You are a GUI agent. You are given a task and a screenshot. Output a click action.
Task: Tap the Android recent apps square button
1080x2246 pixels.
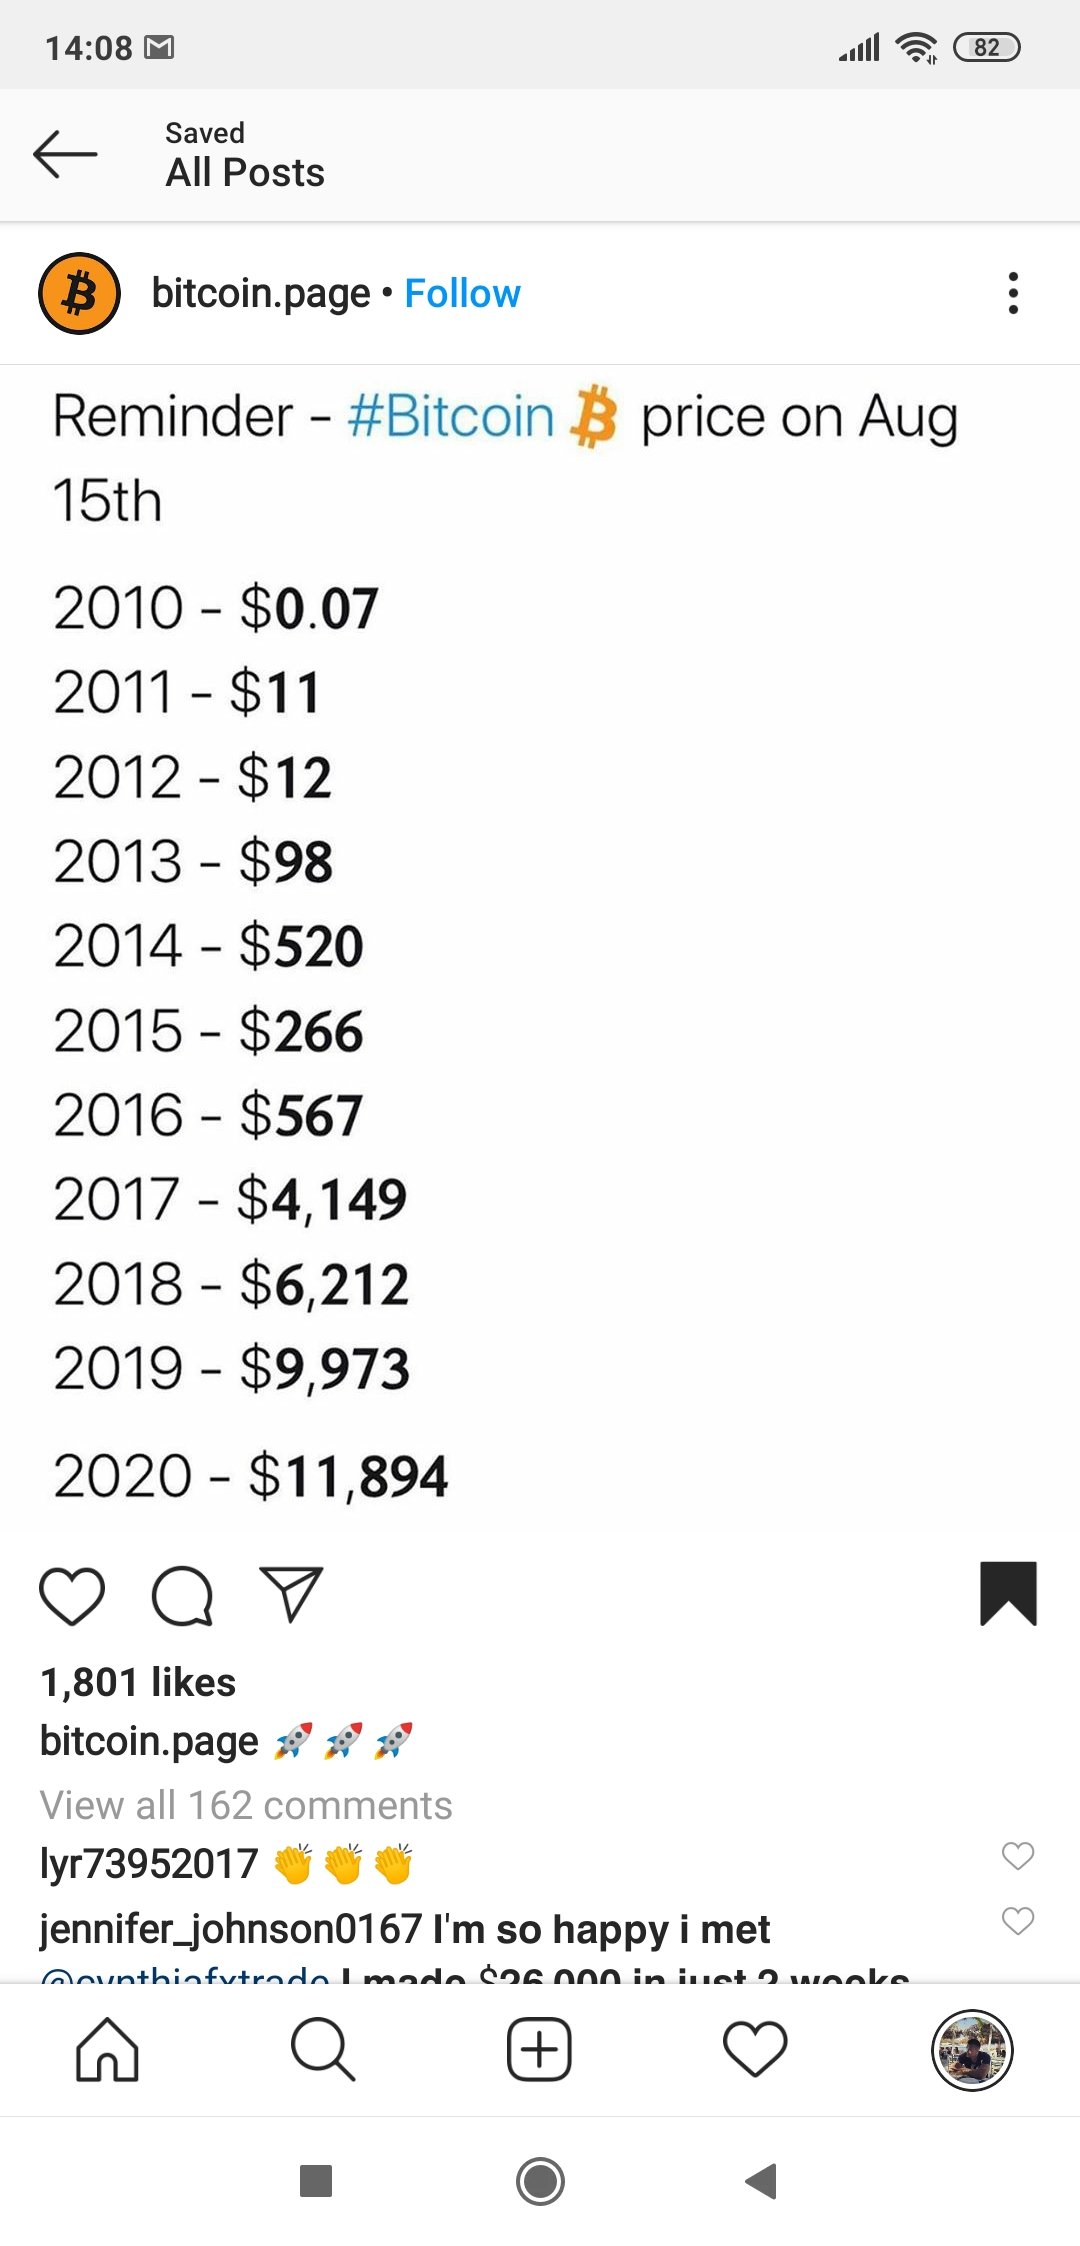coord(316,2181)
